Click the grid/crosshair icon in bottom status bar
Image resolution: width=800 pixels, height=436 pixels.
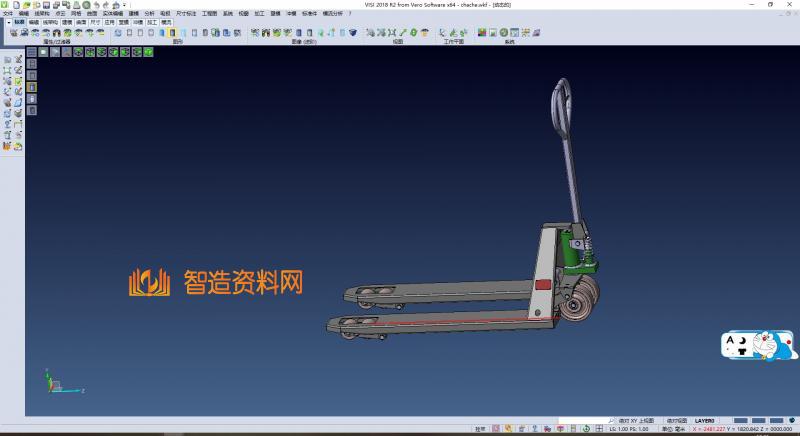click(599, 429)
